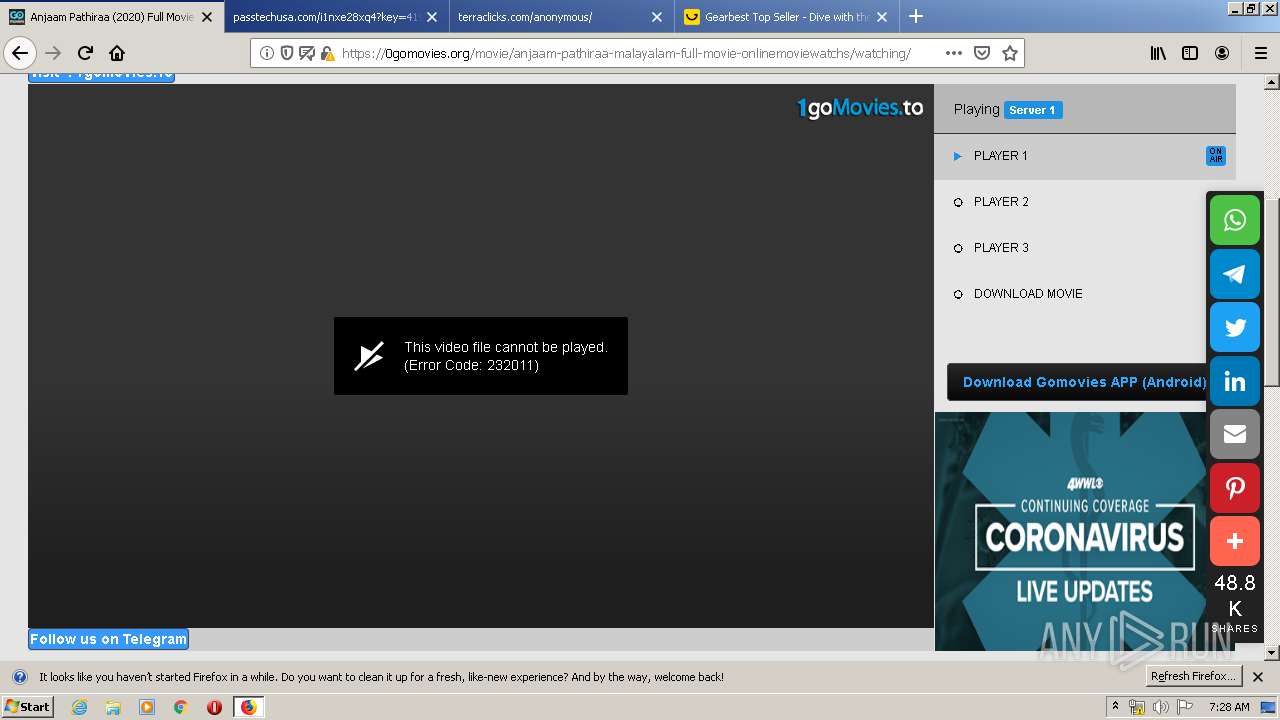Dismiss the Firefox refresh notification bar
The width and height of the screenshot is (1280, 720).
pos(1258,677)
